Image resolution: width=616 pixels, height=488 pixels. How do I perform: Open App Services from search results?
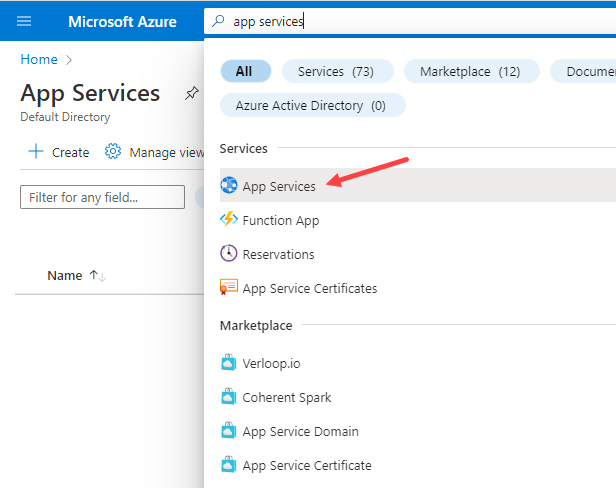[x=418, y=185]
